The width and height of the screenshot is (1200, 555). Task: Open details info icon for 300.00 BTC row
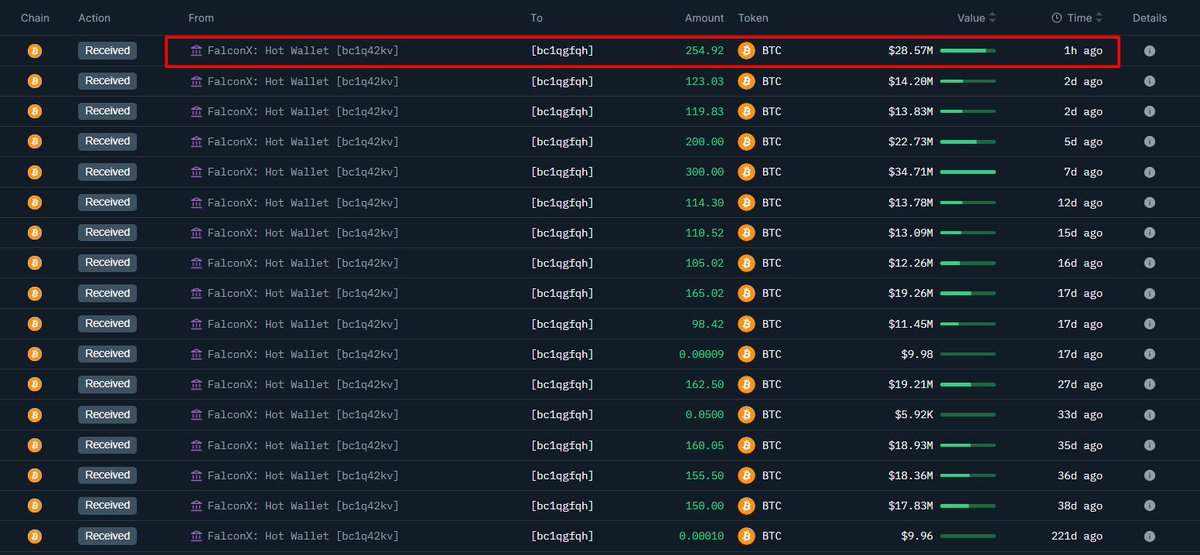tap(1149, 172)
